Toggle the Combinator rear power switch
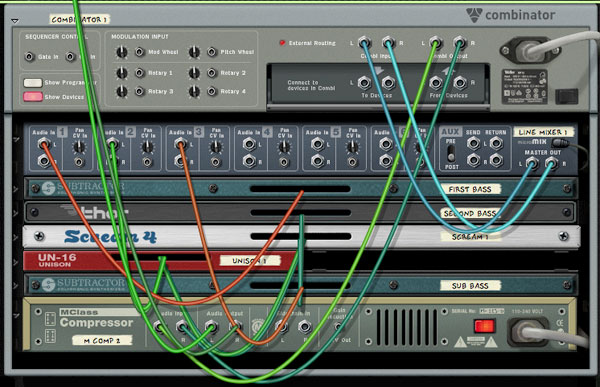Viewport: 600px width, 387px height. (x=566, y=96)
